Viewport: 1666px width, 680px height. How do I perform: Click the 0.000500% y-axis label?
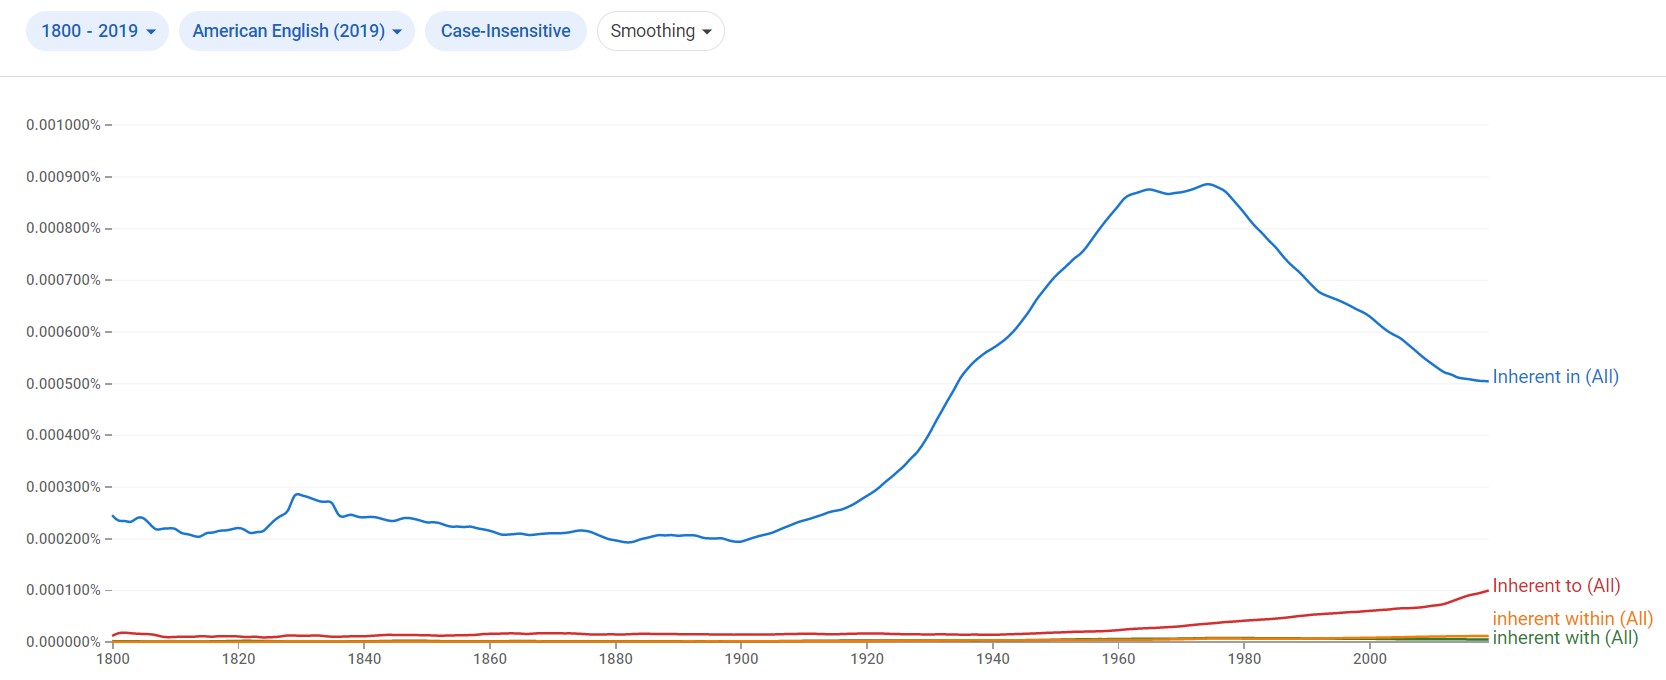click(x=63, y=384)
